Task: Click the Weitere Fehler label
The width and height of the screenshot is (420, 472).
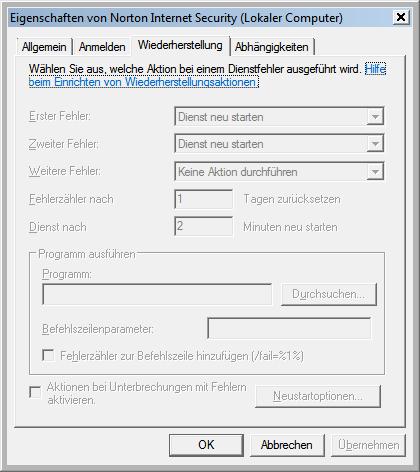Action: [x=64, y=171]
